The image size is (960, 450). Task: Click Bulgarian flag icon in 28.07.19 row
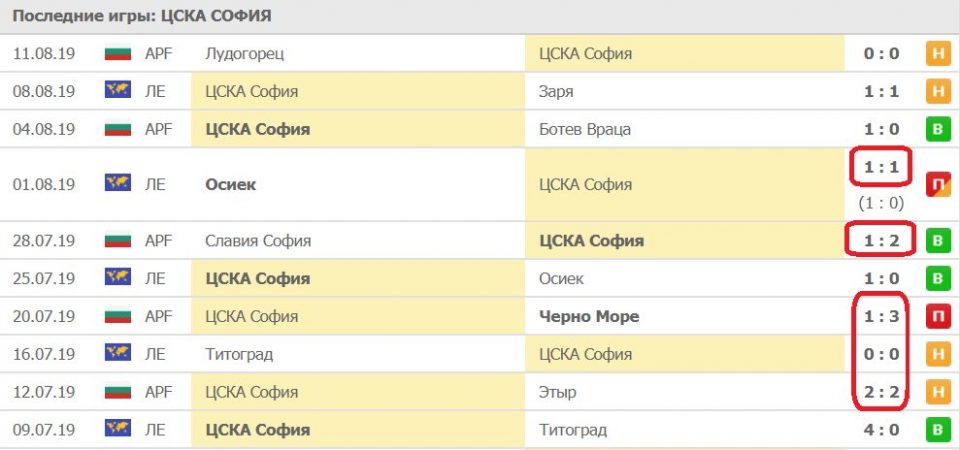(x=117, y=241)
